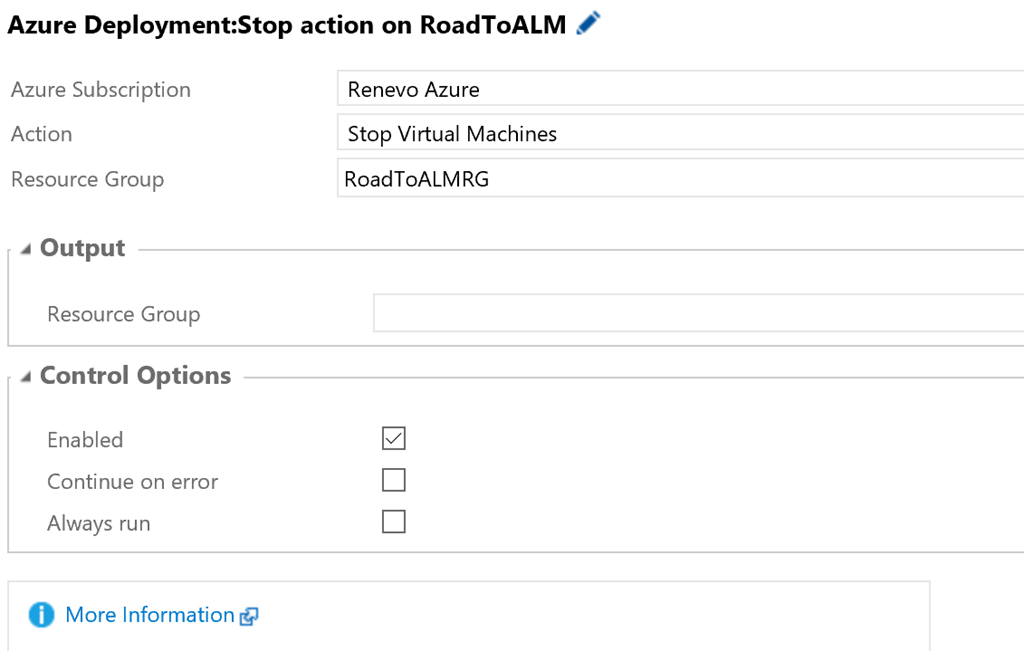This screenshot has width=1024, height=651.
Task: Click the external link icon after More Information
Action: coord(249,617)
